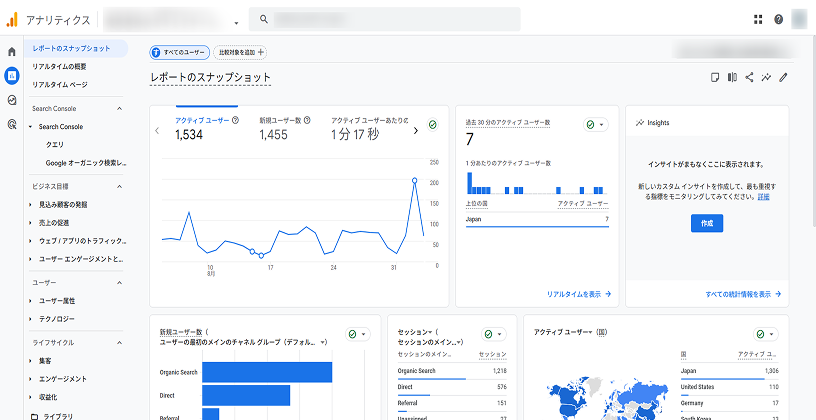This screenshot has width=816, height=420.
Task: Open the Google apps grid icon
Action: pos(758,19)
